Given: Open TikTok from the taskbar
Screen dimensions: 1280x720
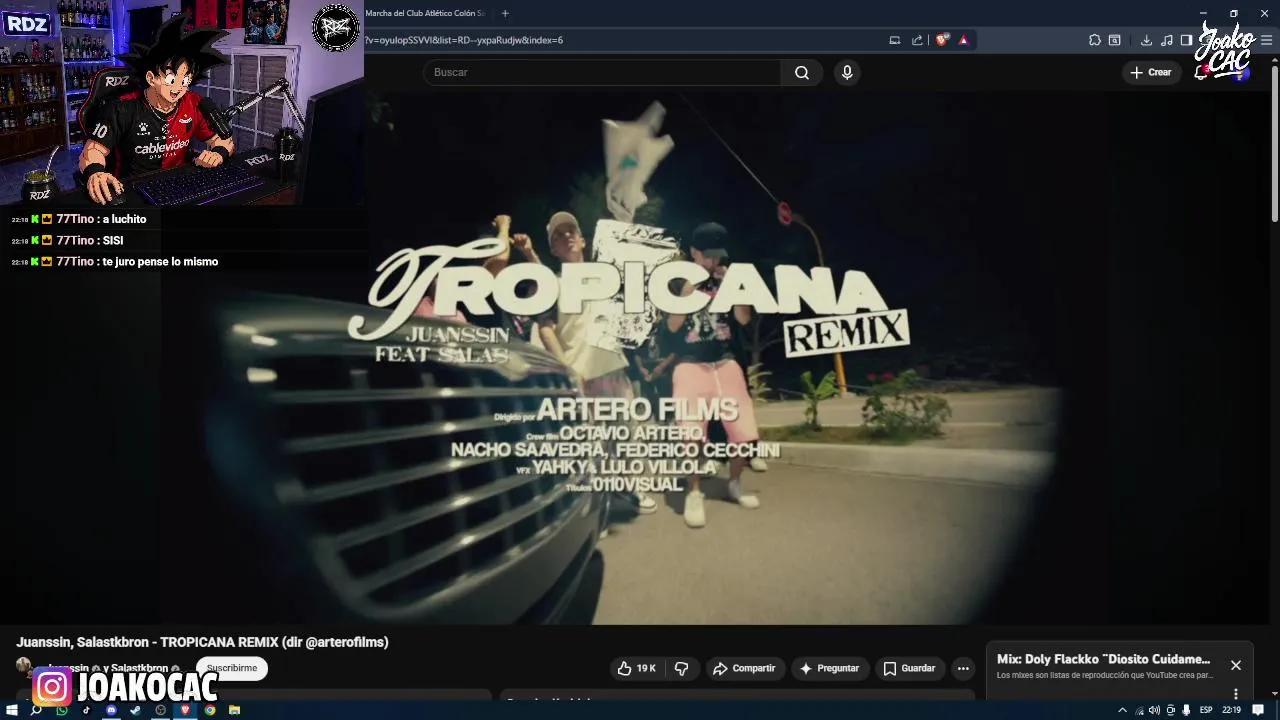Looking at the screenshot, I should coord(86,710).
